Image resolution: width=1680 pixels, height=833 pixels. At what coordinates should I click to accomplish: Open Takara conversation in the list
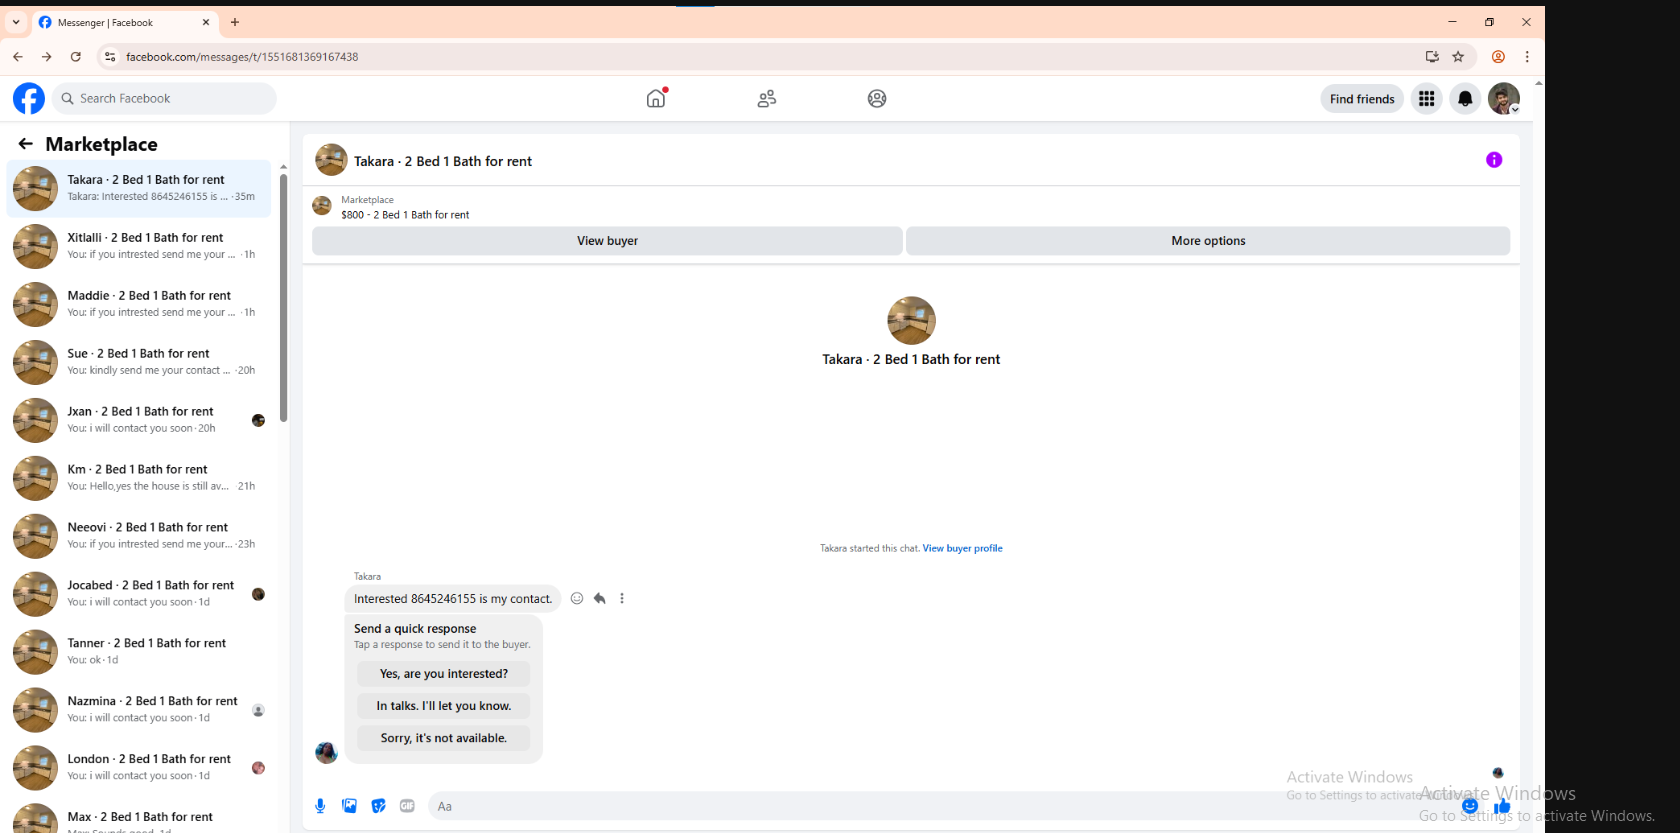tap(139, 188)
